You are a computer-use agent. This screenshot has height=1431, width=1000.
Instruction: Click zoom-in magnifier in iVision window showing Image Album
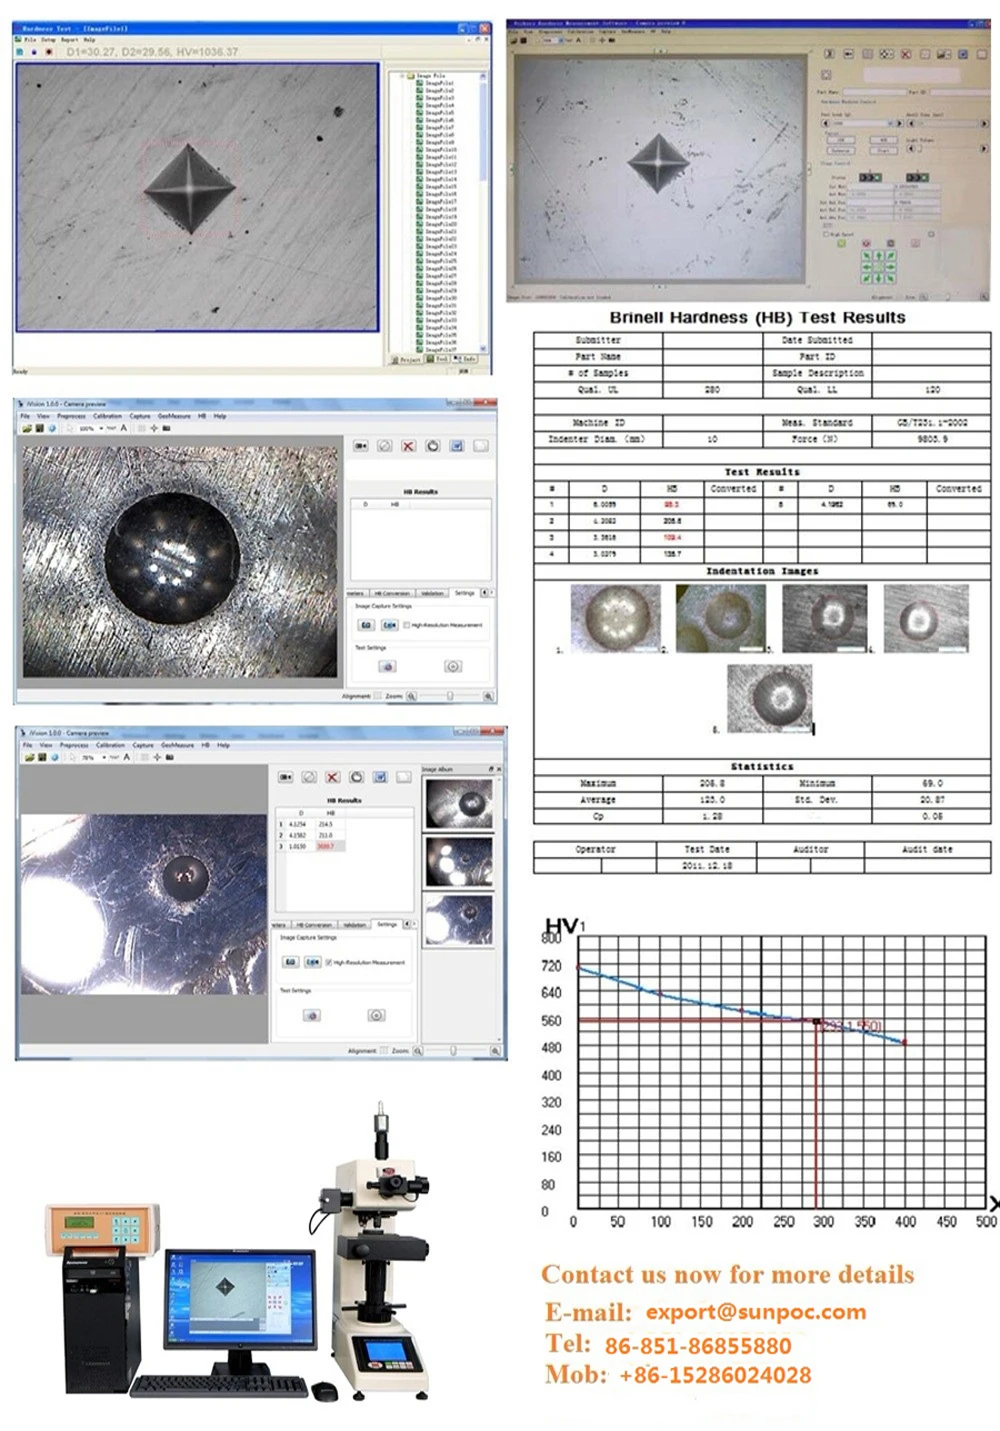pos(495,1051)
